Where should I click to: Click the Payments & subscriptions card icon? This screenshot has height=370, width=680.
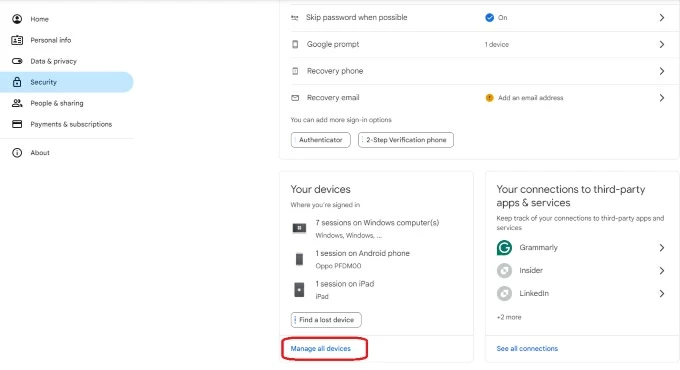[x=17, y=124]
